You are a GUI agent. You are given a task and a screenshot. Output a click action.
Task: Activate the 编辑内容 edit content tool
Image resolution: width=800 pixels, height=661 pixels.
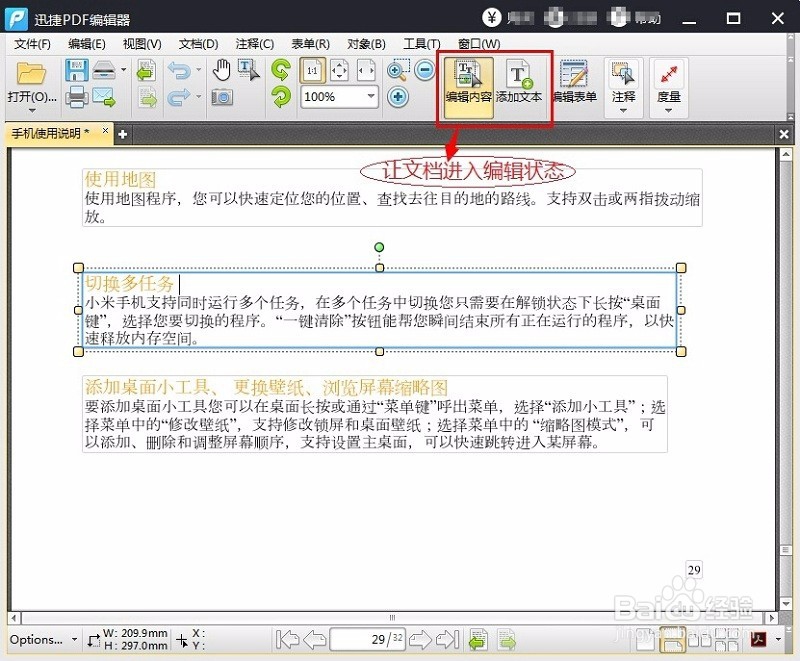(468, 87)
